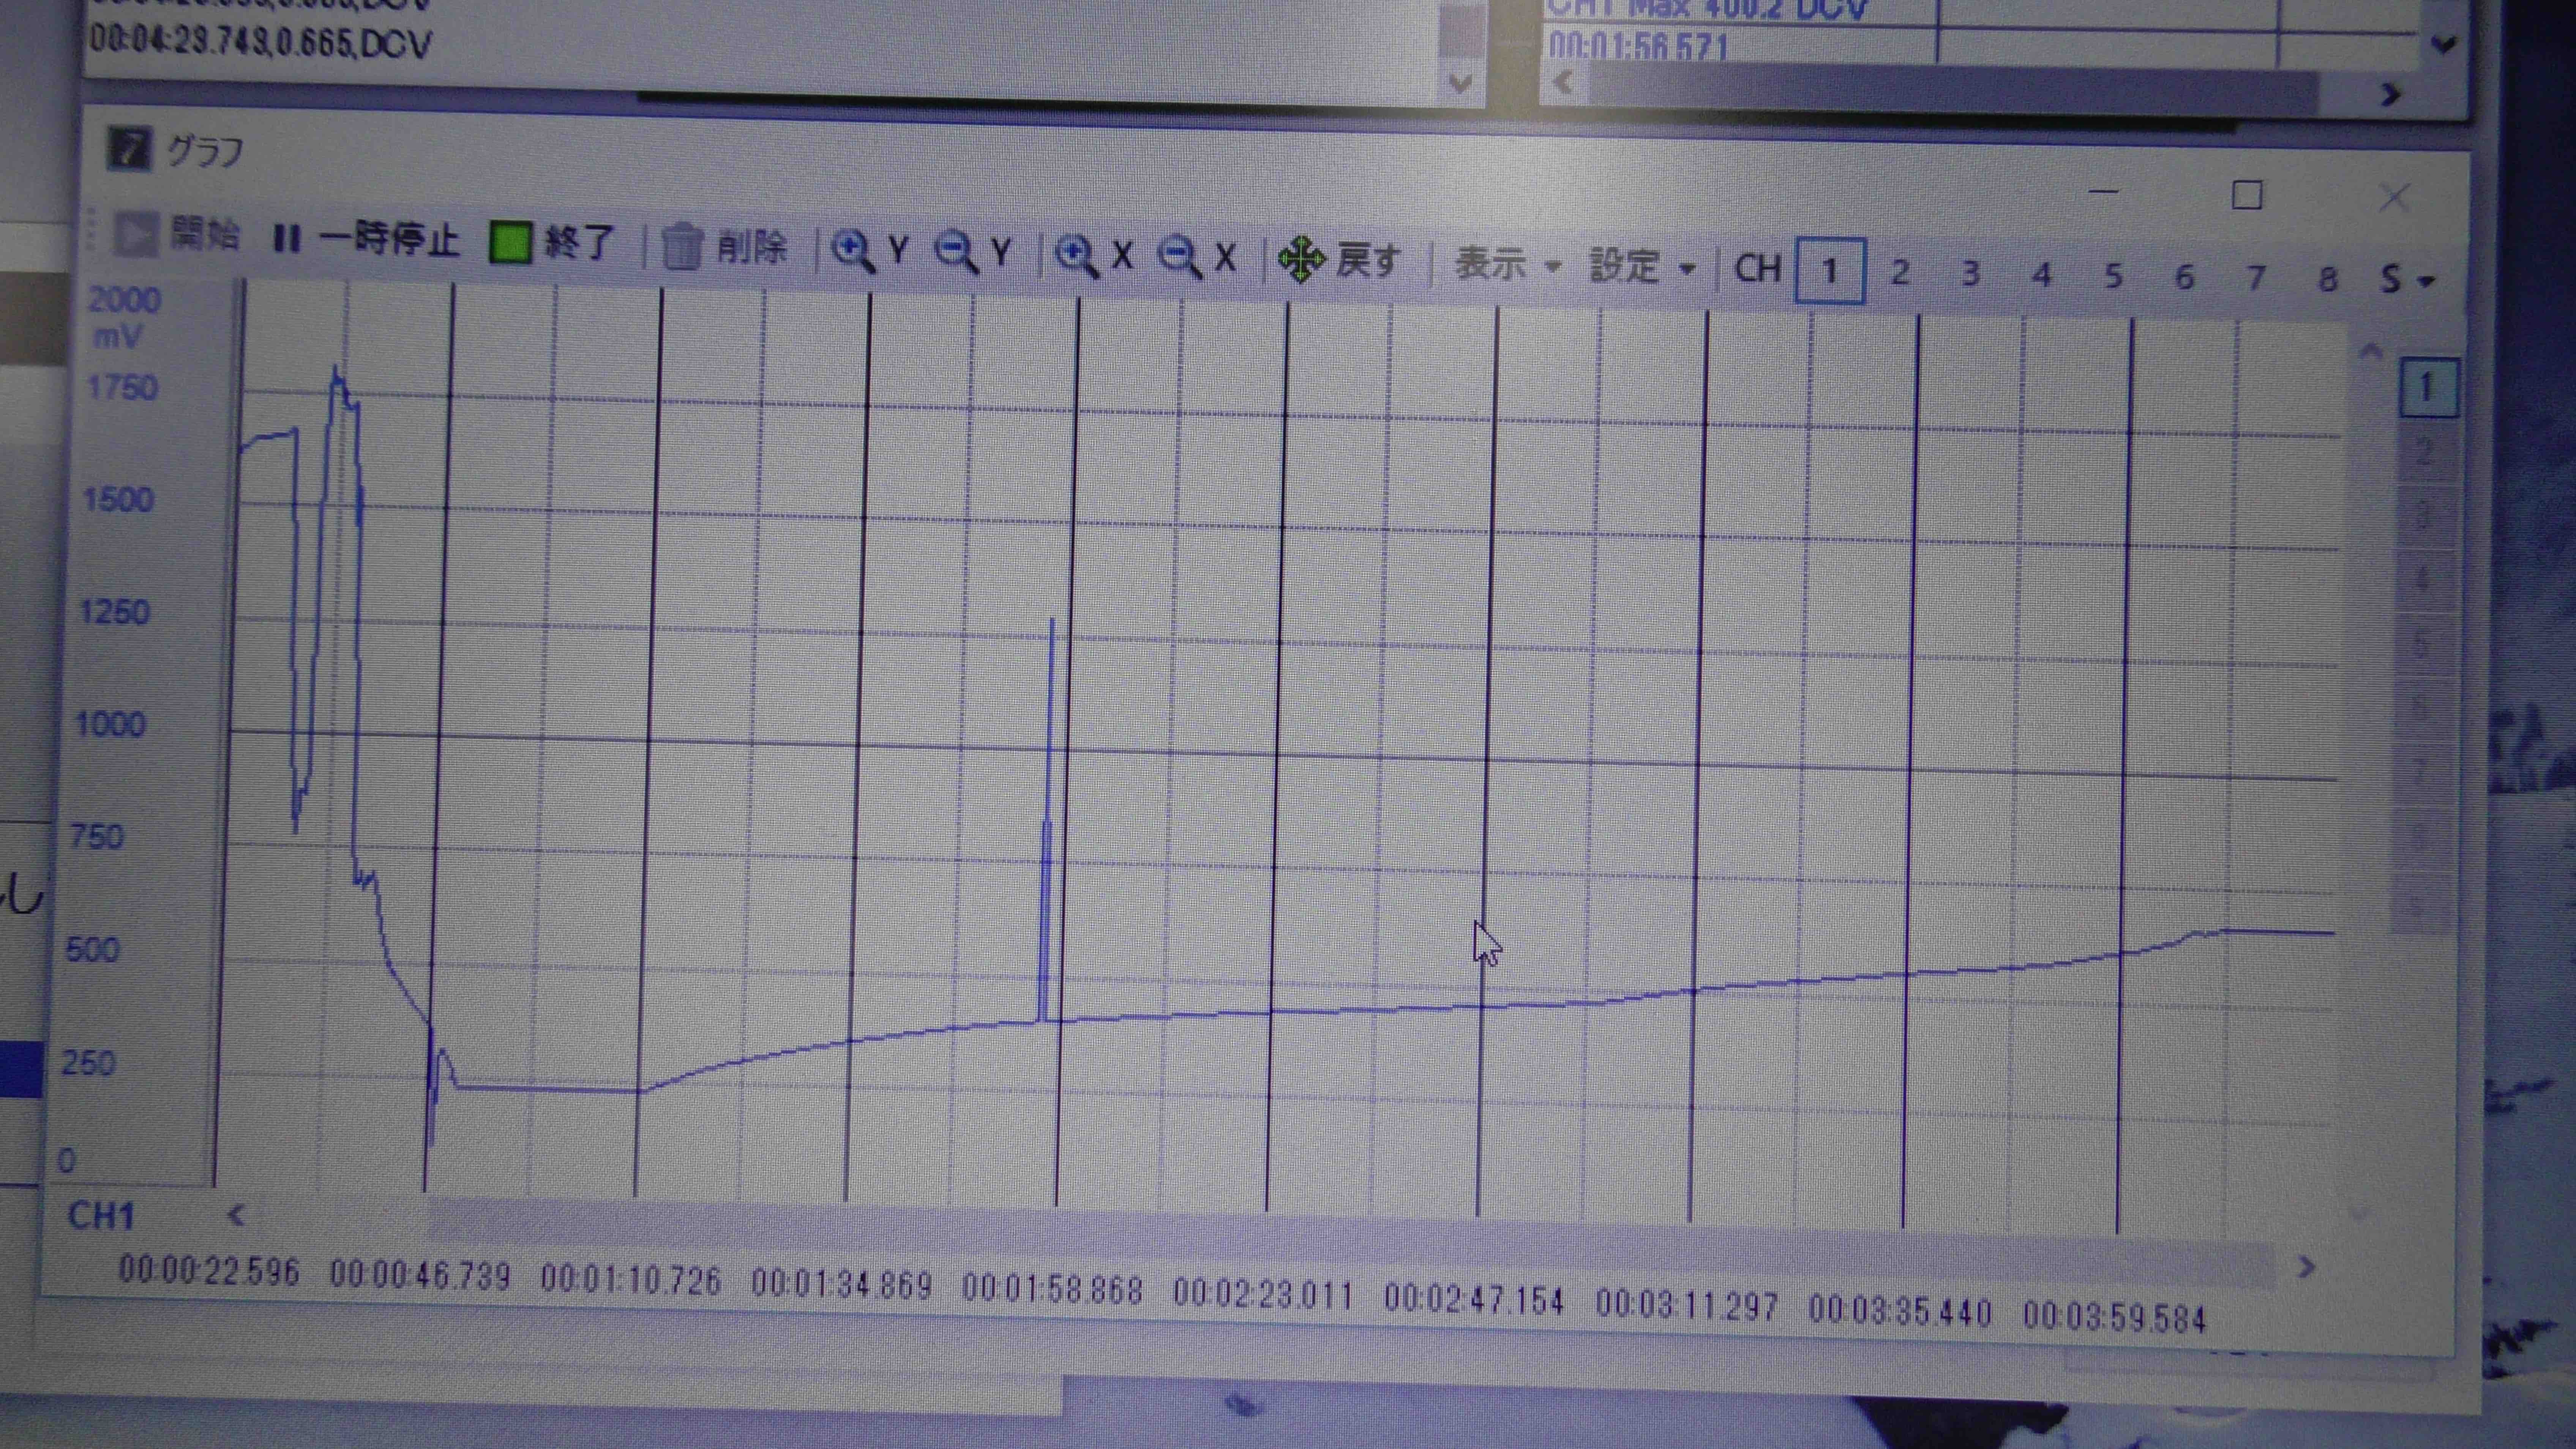The image size is (2576, 1449).
Task: Toggle channel 4 in the CH toolbar
Action: pyautogui.click(x=2042, y=274)
